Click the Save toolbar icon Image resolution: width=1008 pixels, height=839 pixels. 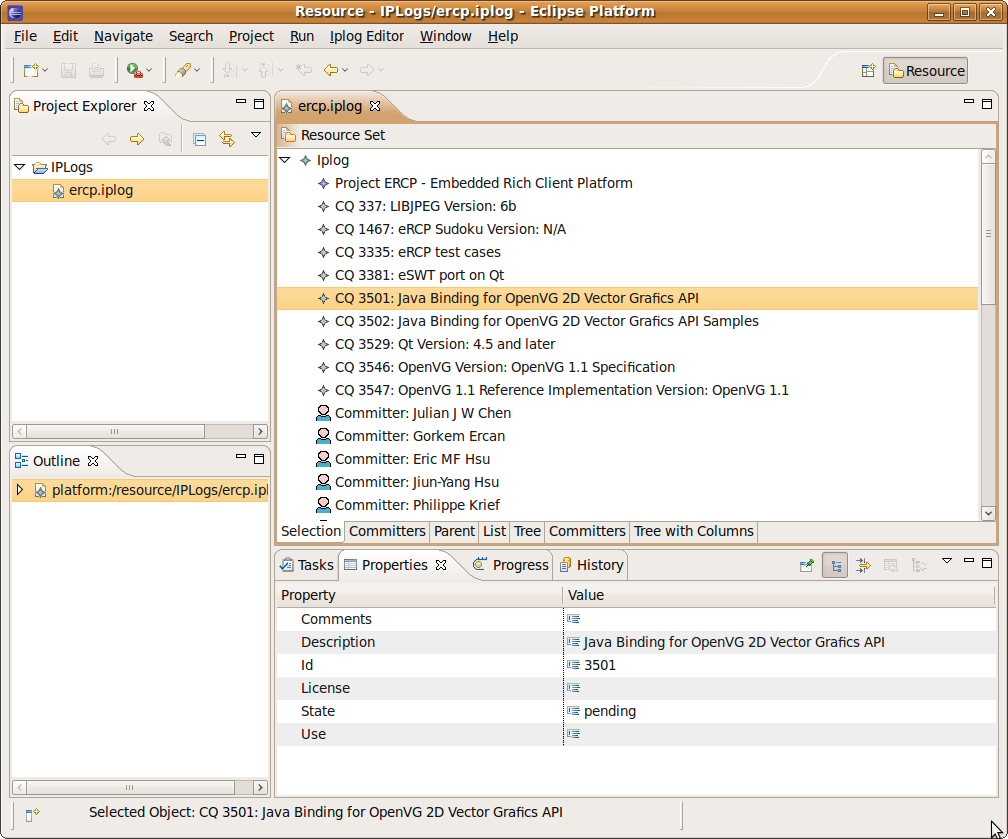click(68, 70)
